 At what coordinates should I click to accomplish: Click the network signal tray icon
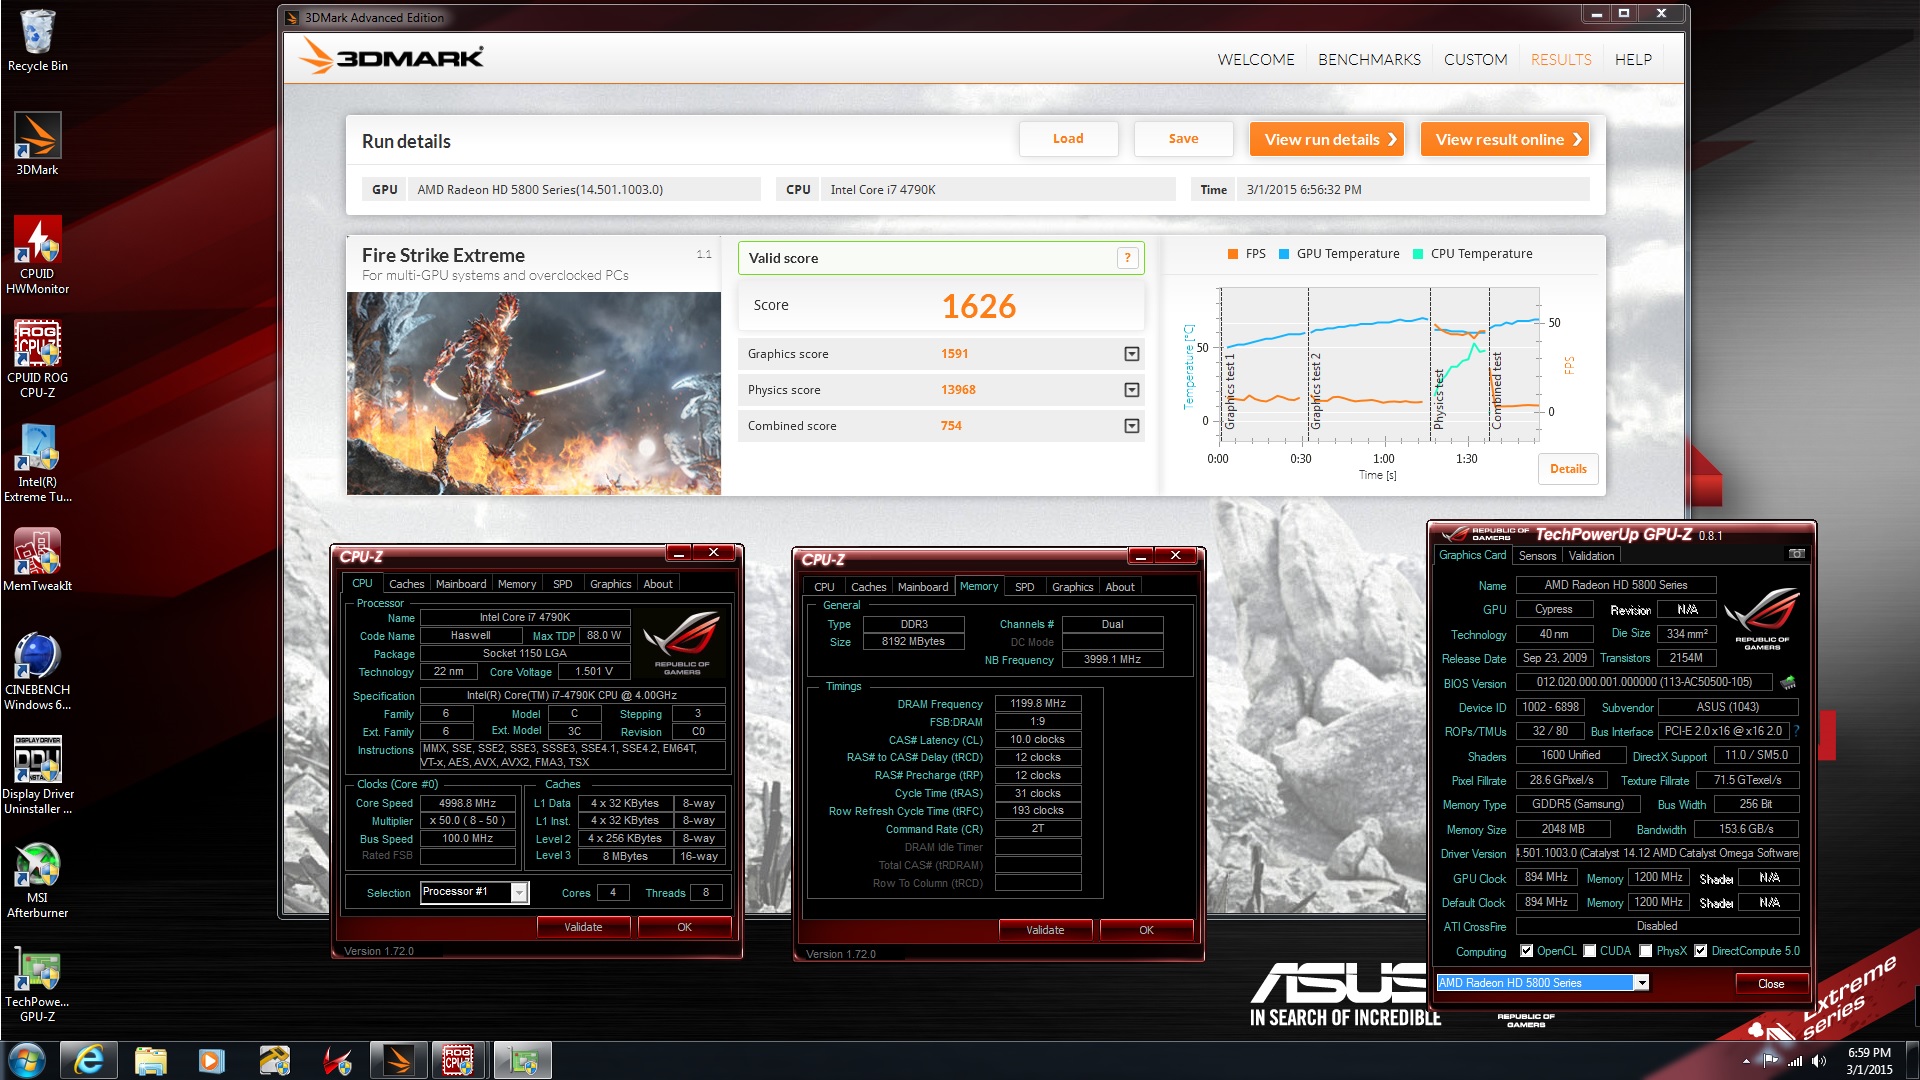coord(1795,1061)
